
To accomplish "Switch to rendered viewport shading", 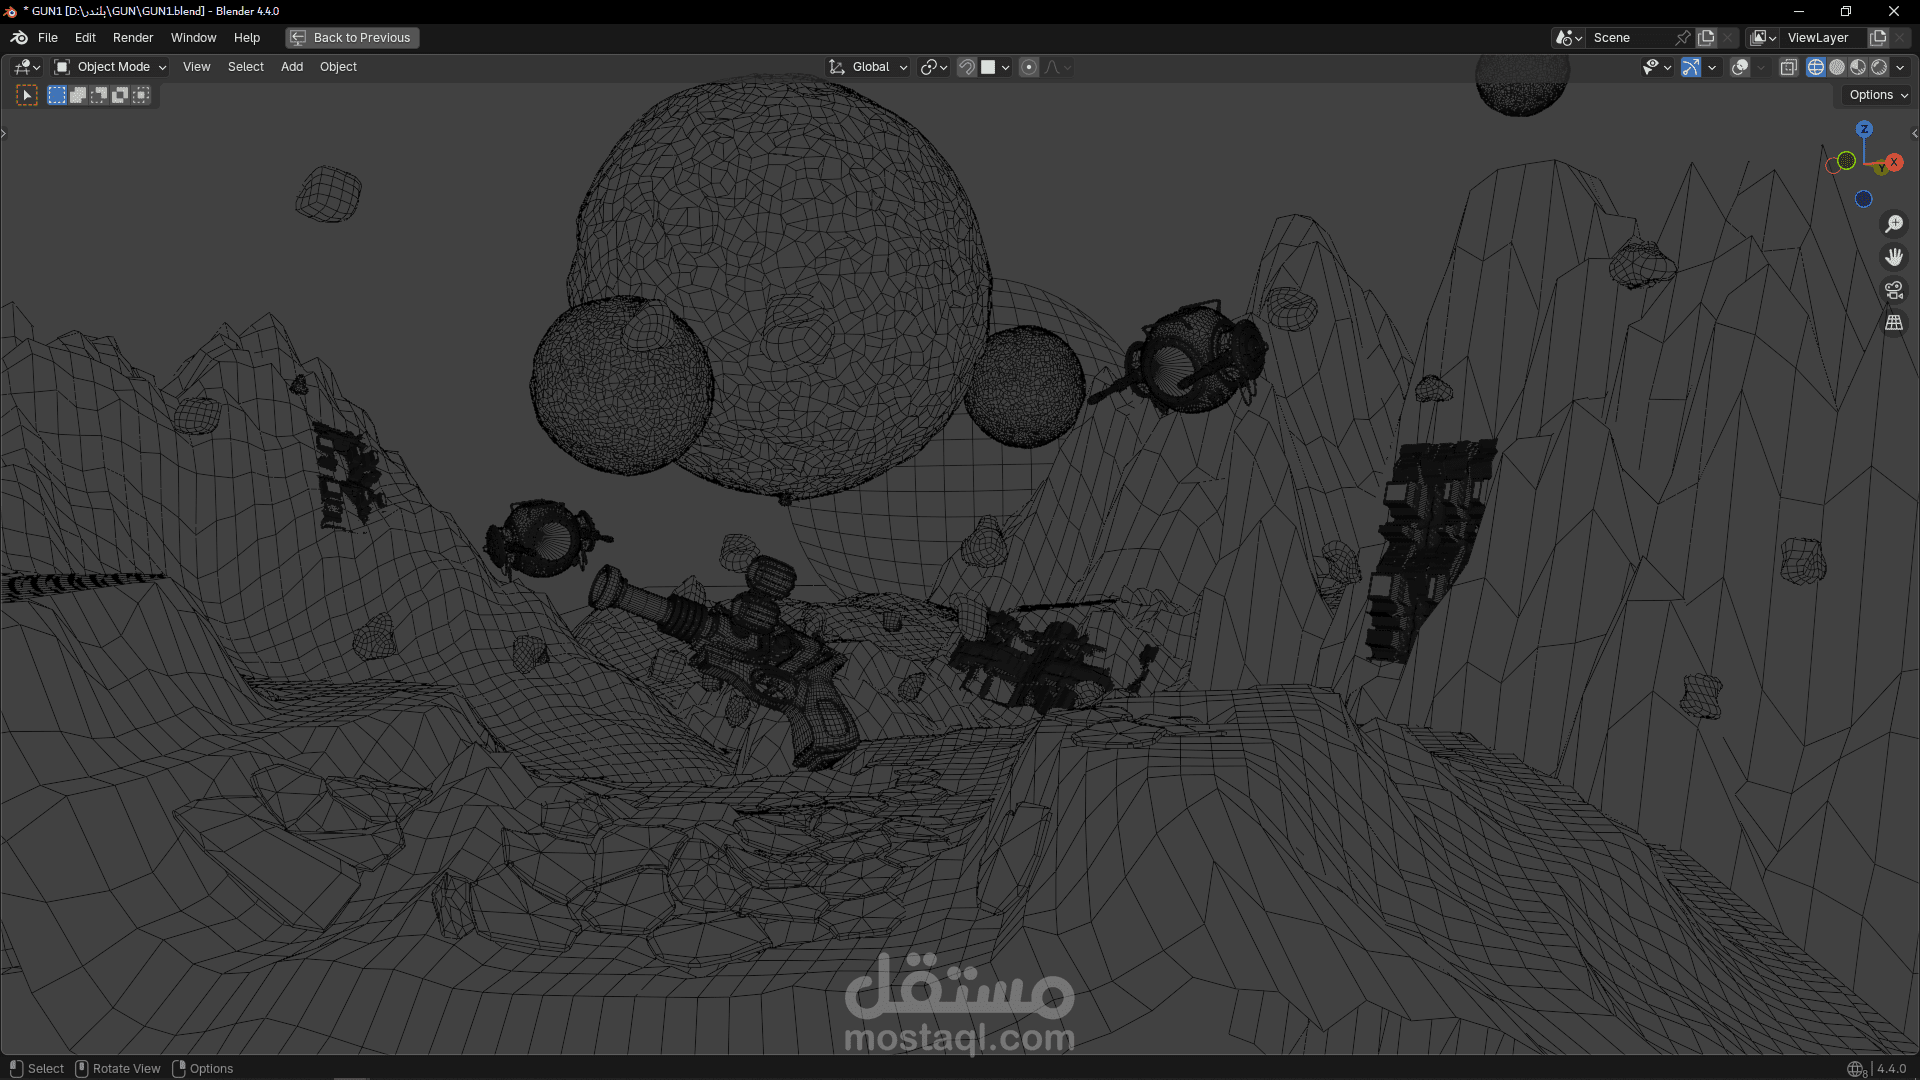I will tap(1879, 67).
